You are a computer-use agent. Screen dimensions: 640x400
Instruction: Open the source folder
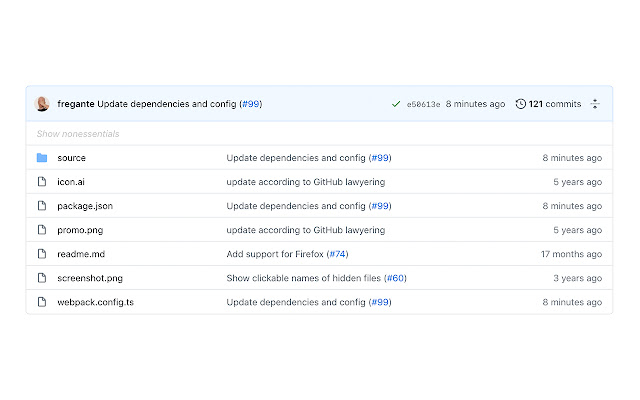[x=71, y=158]
